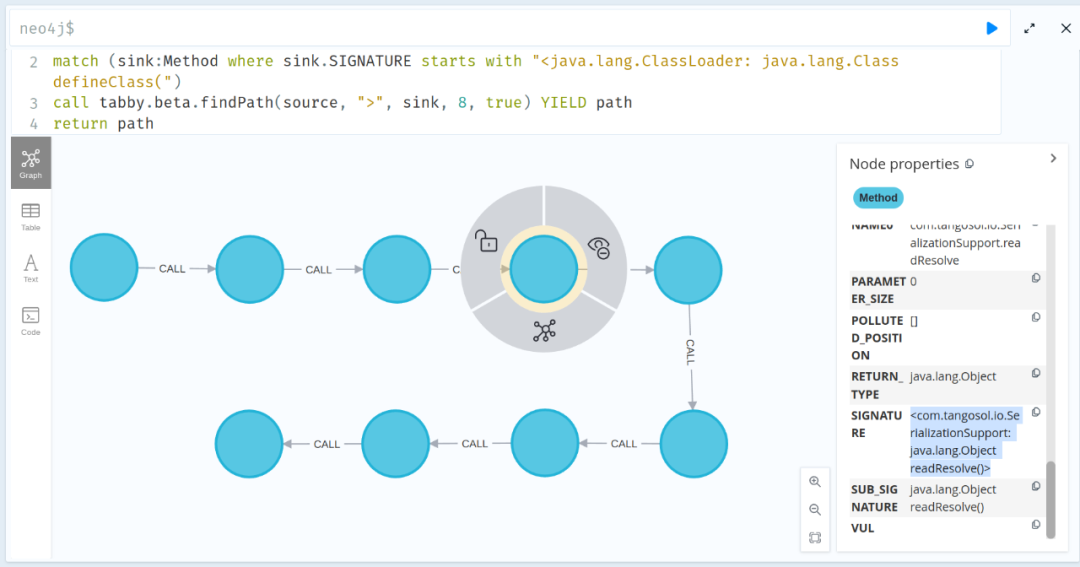Switch to the Text view tab

tap(31, 268)
